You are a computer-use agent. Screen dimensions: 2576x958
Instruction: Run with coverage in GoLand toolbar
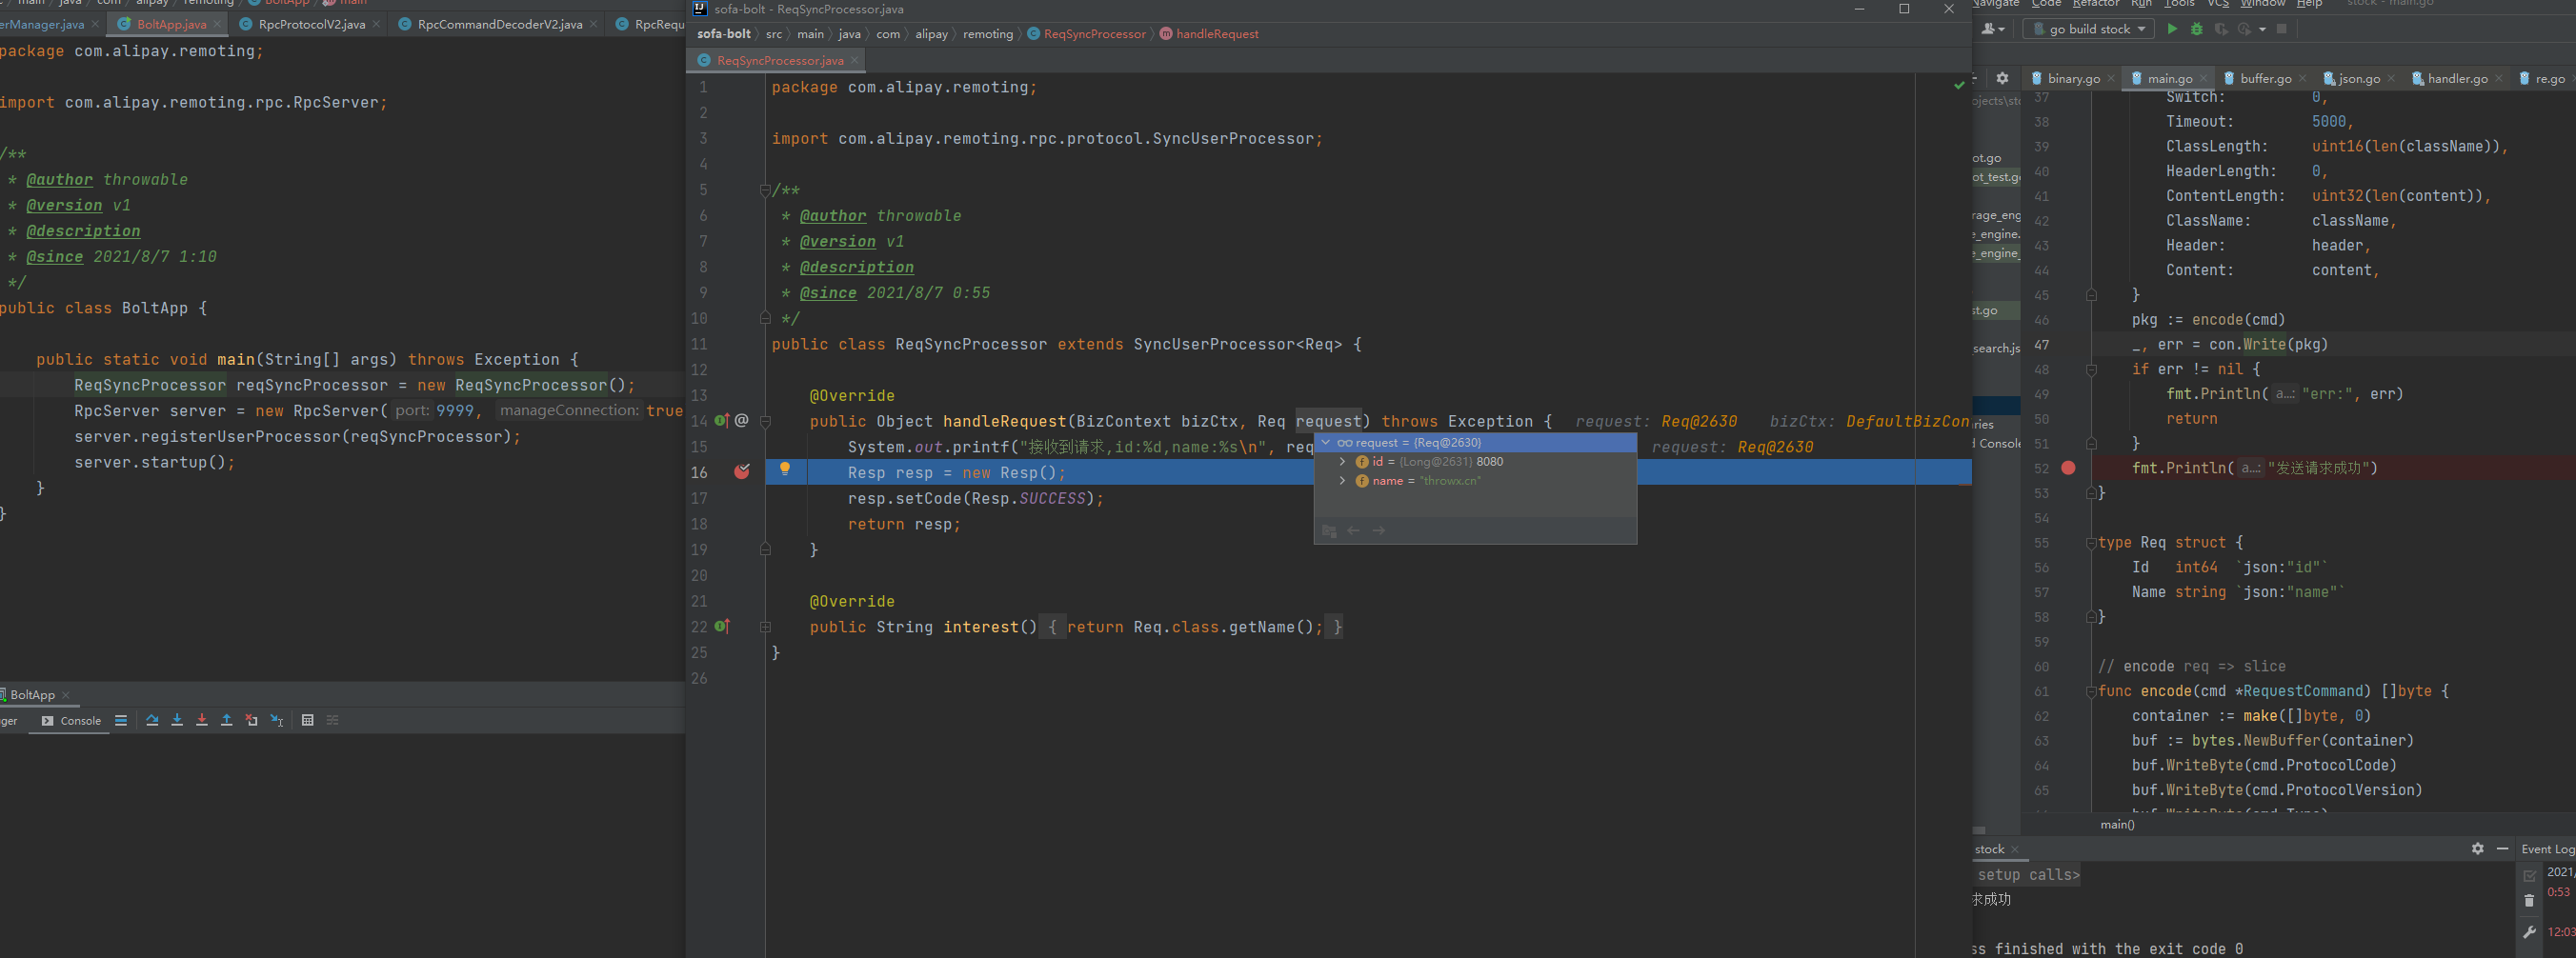(x=2221, y=29)
